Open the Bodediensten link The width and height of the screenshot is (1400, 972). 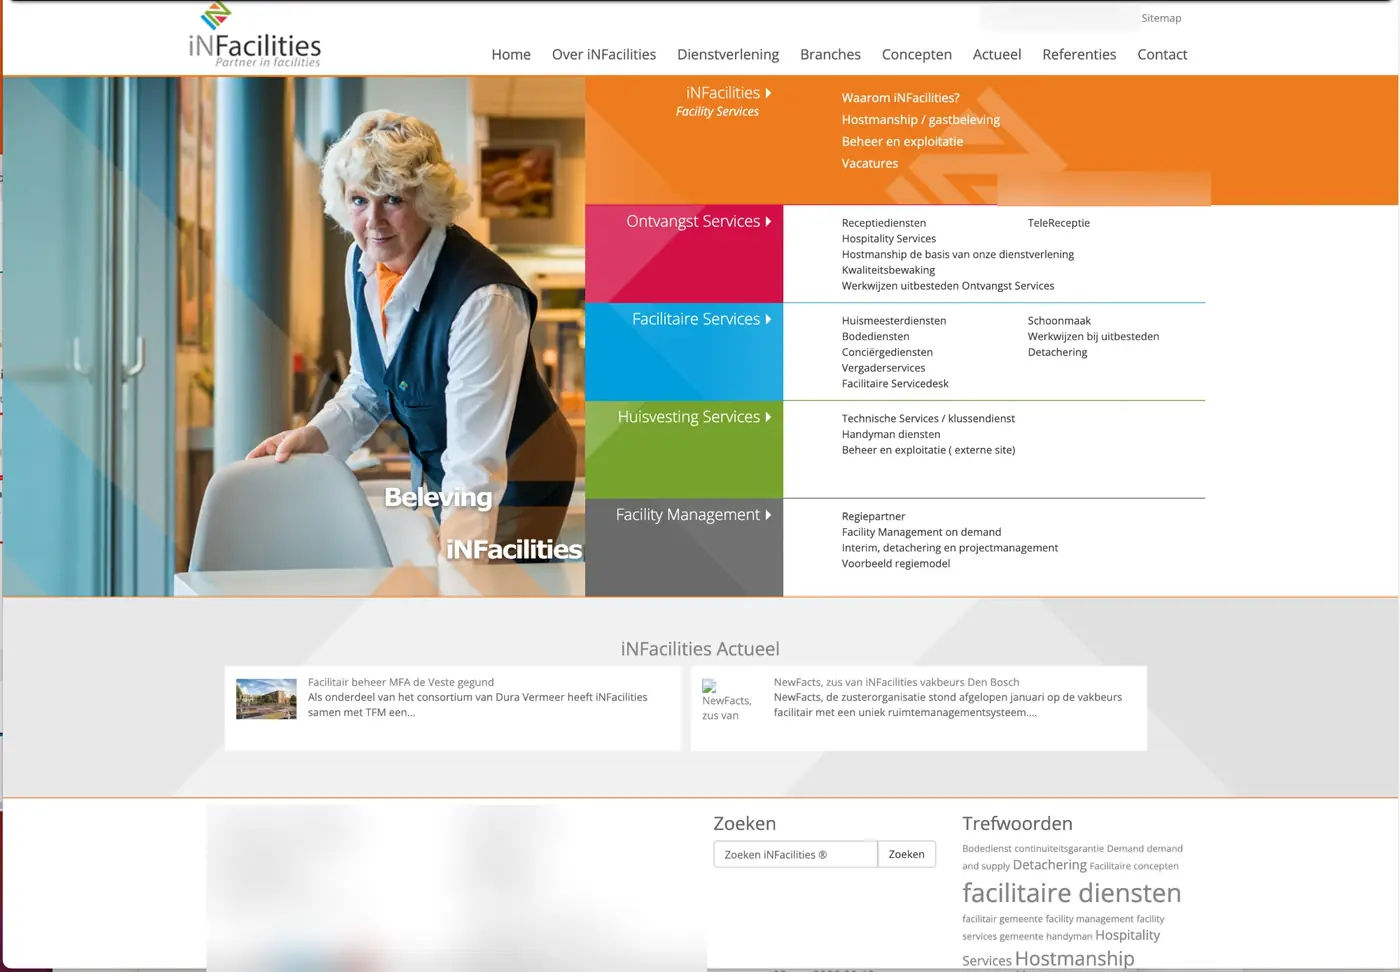[875, 337]
